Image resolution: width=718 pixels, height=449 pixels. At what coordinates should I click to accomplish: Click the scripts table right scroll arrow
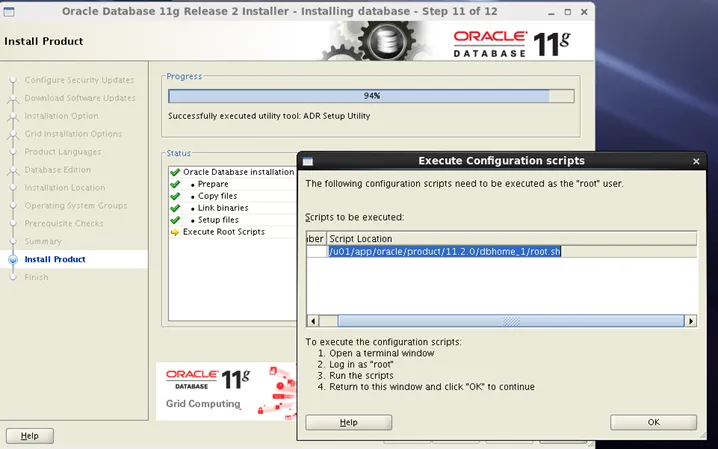[x=691, y=321]
